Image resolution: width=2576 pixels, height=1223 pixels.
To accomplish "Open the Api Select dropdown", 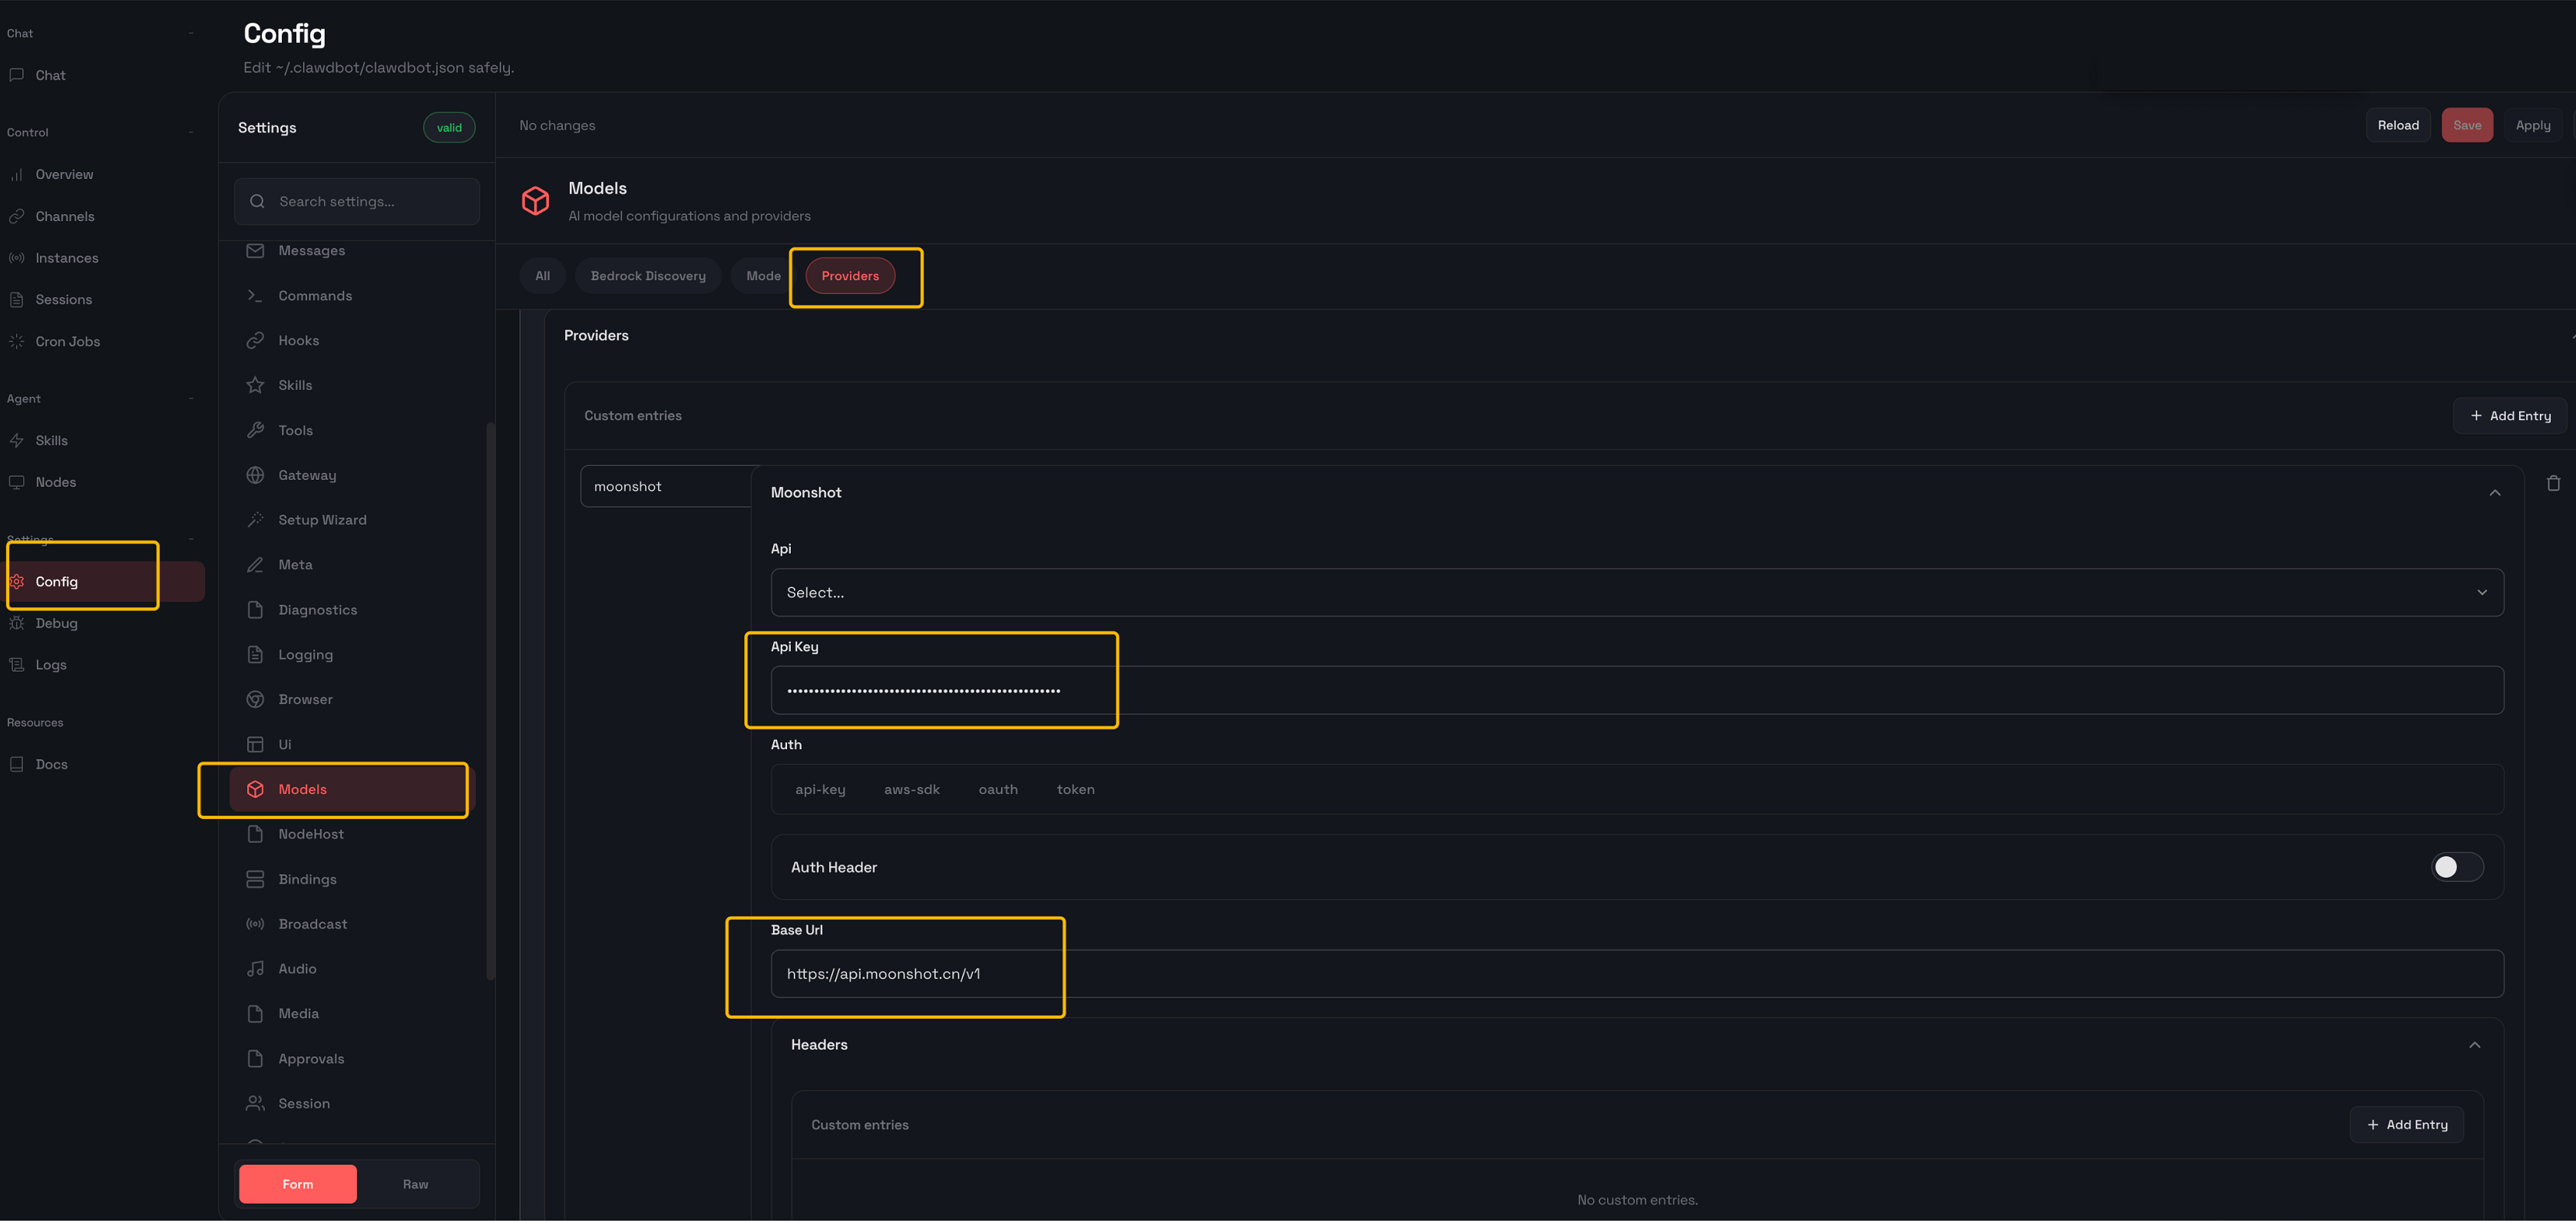I will [1636, 593].
